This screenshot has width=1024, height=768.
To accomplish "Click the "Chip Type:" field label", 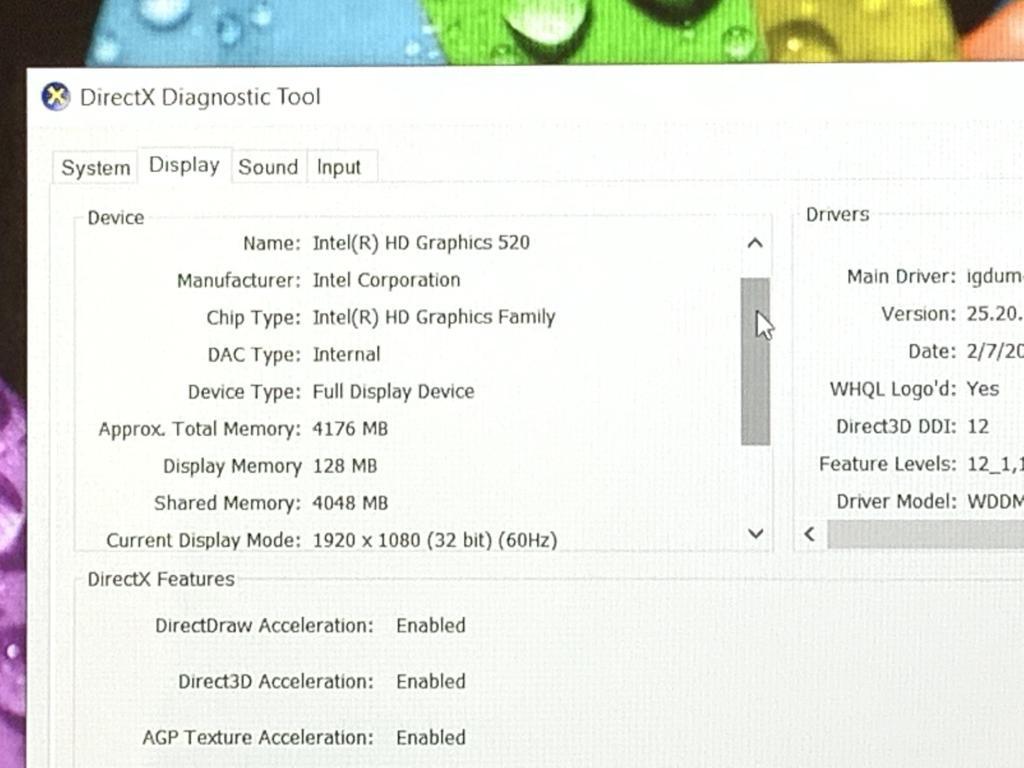I will point(253,318).
